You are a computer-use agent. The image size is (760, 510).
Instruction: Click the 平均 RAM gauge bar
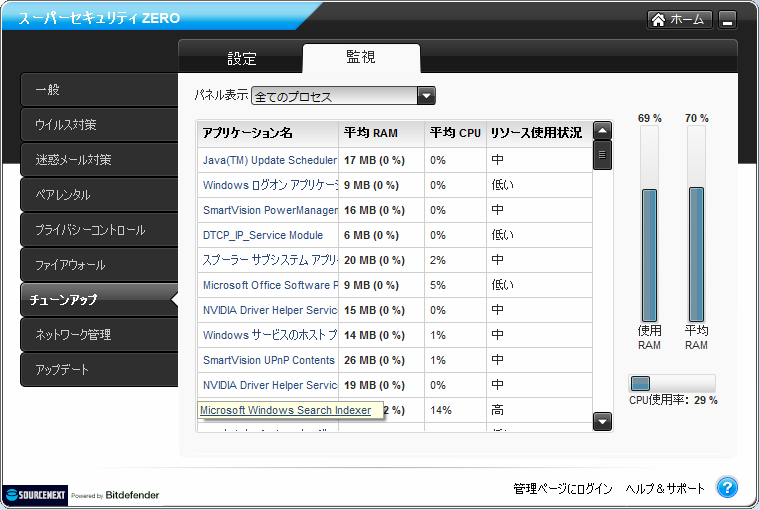pos(697,224)
